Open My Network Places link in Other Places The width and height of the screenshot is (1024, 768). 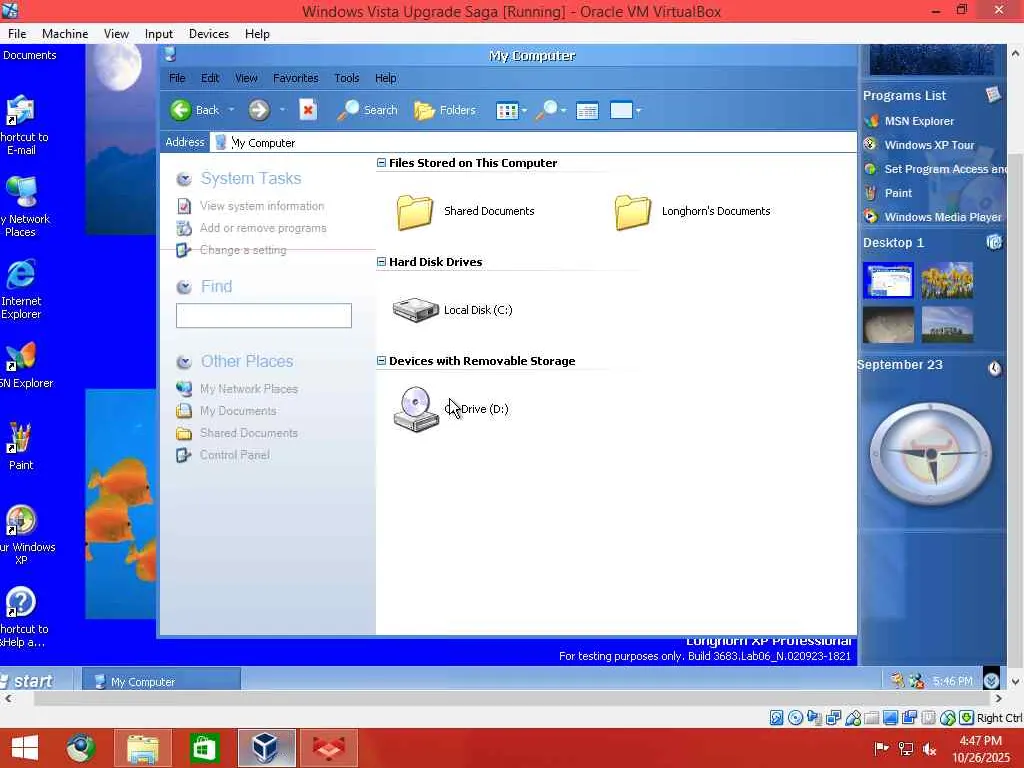pyautogui.click(x=249, y=389)
